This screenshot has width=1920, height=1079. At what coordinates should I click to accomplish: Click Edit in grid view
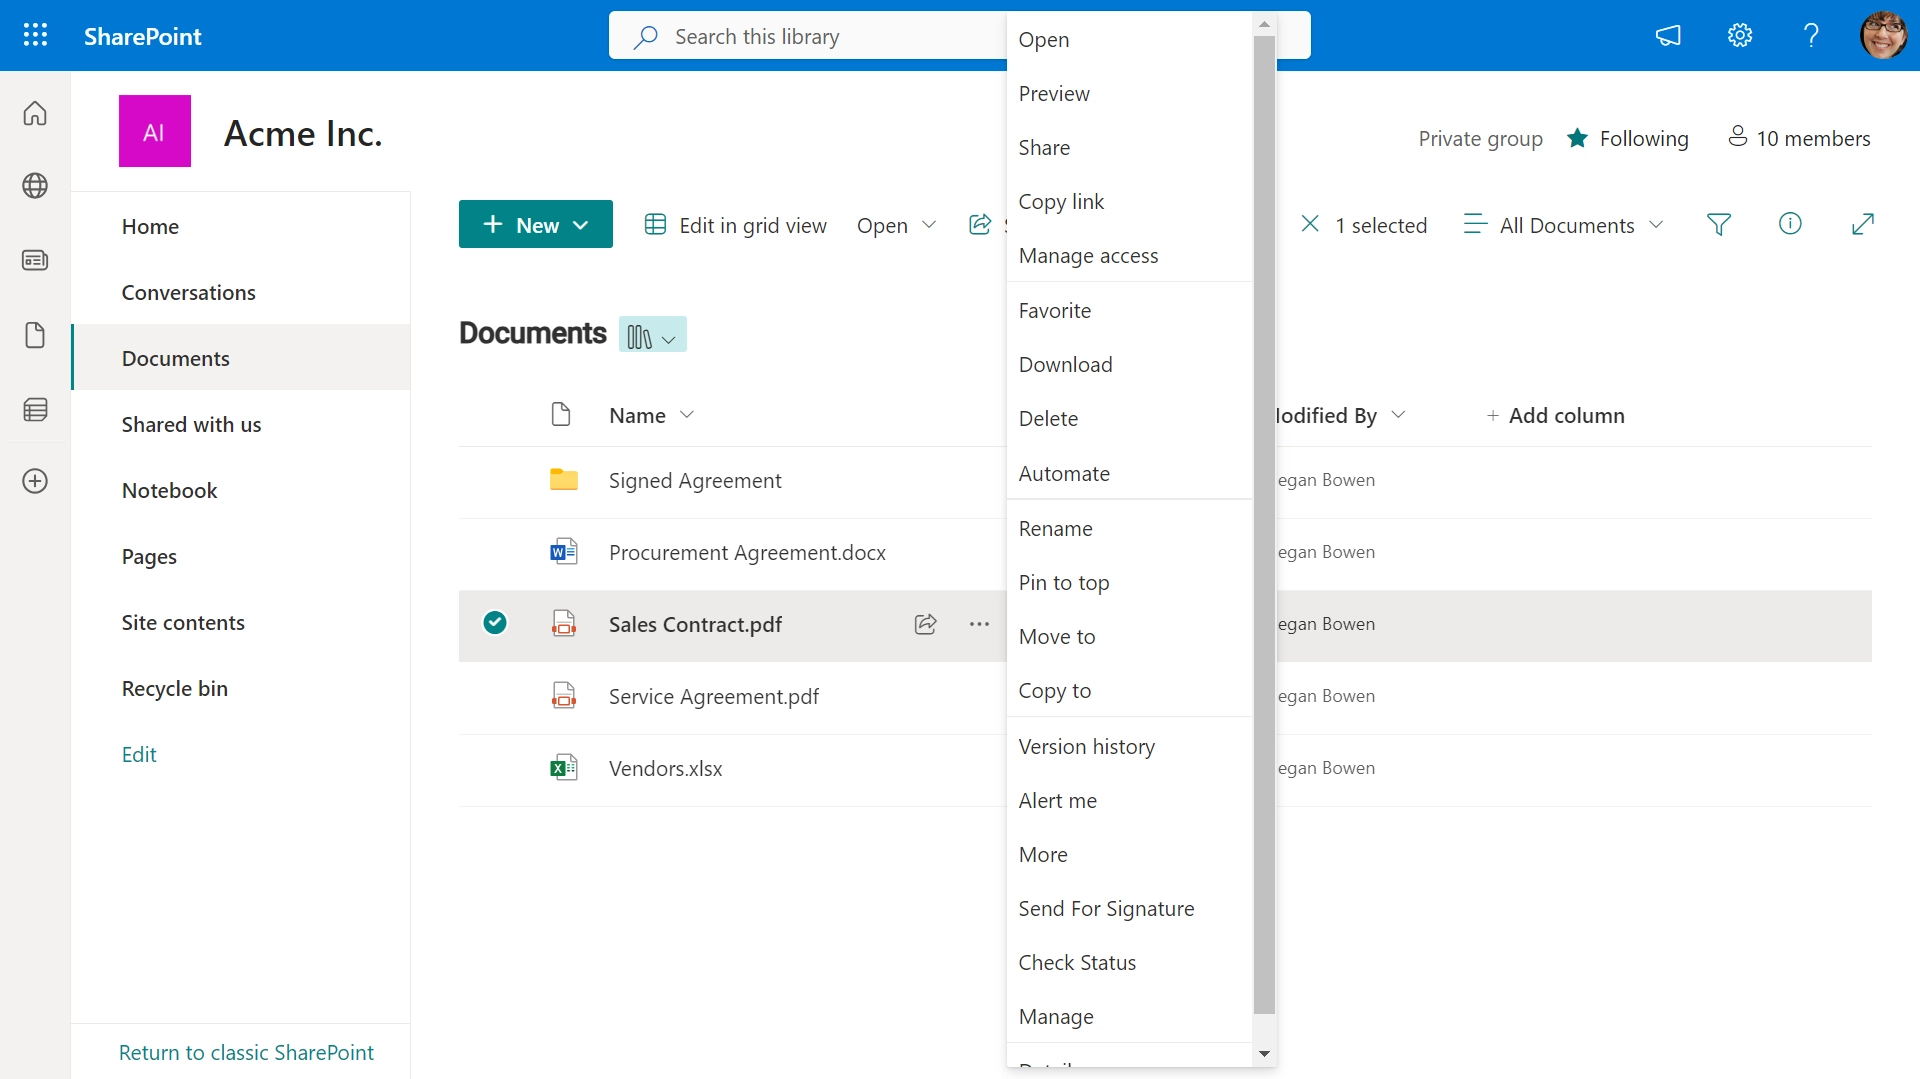coord(736,225)
